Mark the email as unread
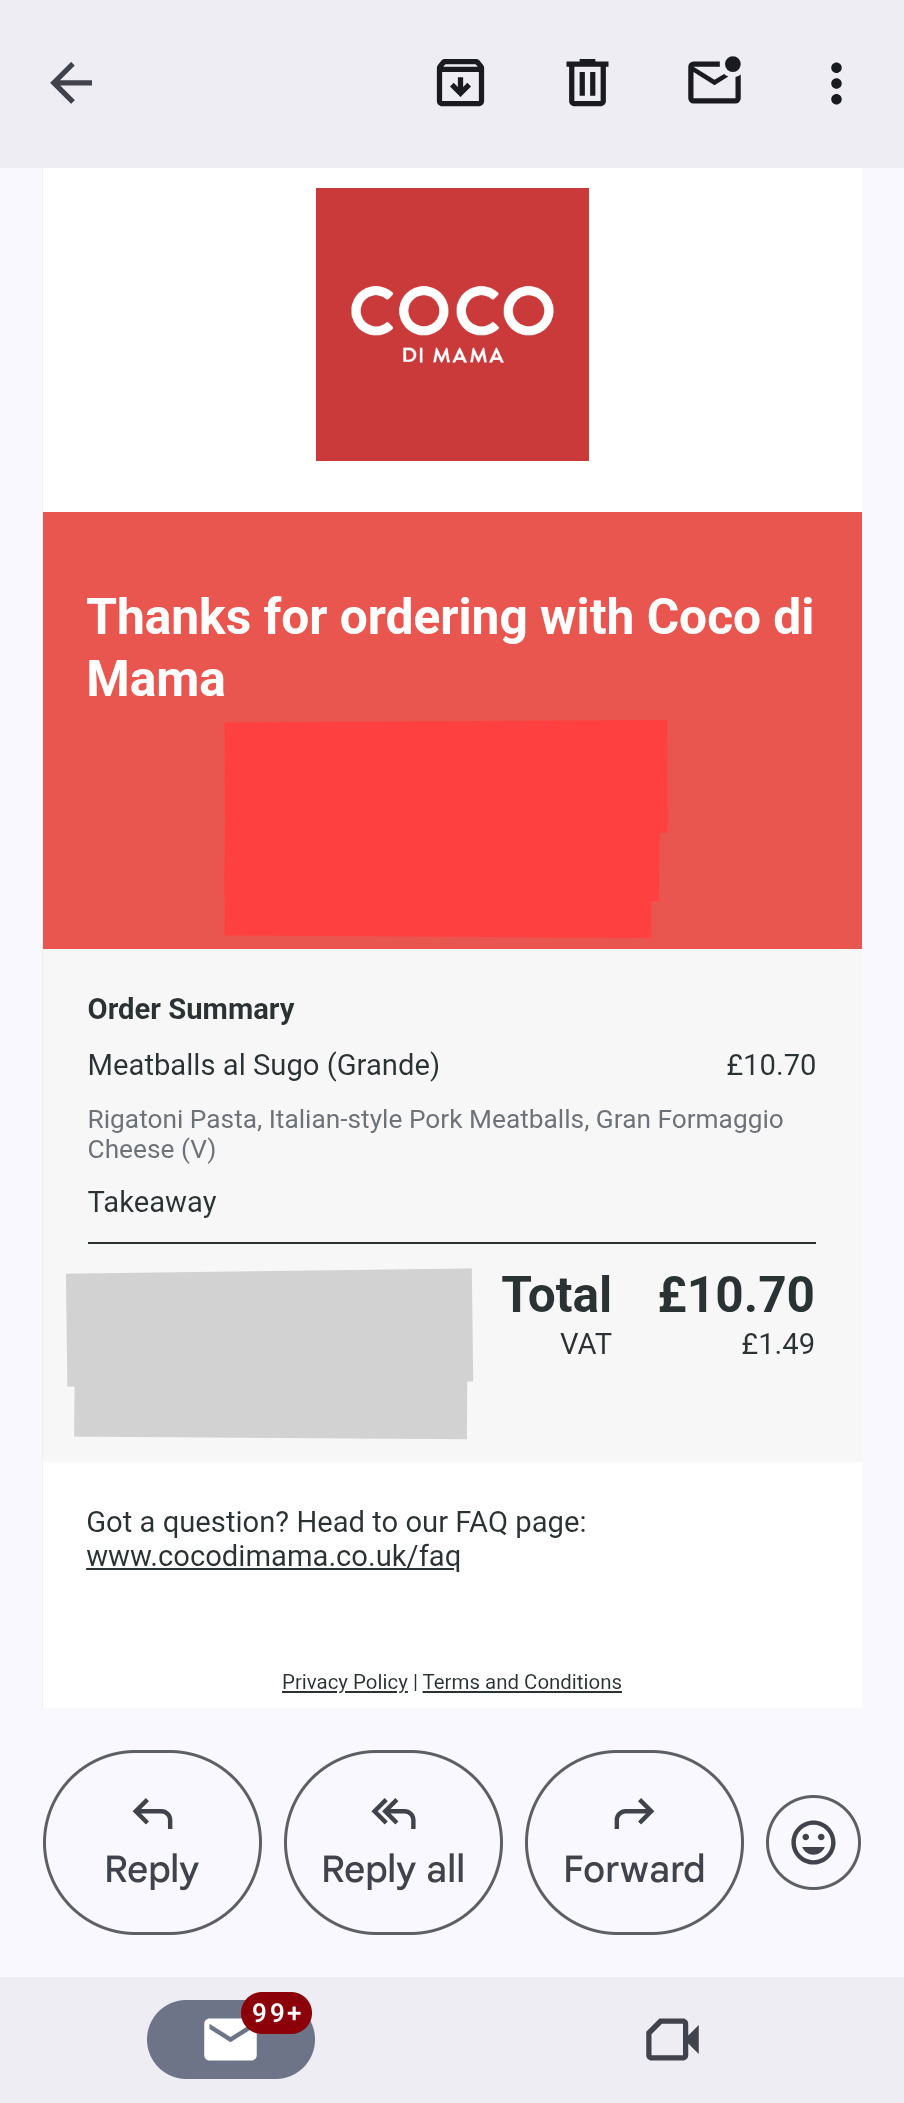Screen dimensions: 904x2103 715,81
